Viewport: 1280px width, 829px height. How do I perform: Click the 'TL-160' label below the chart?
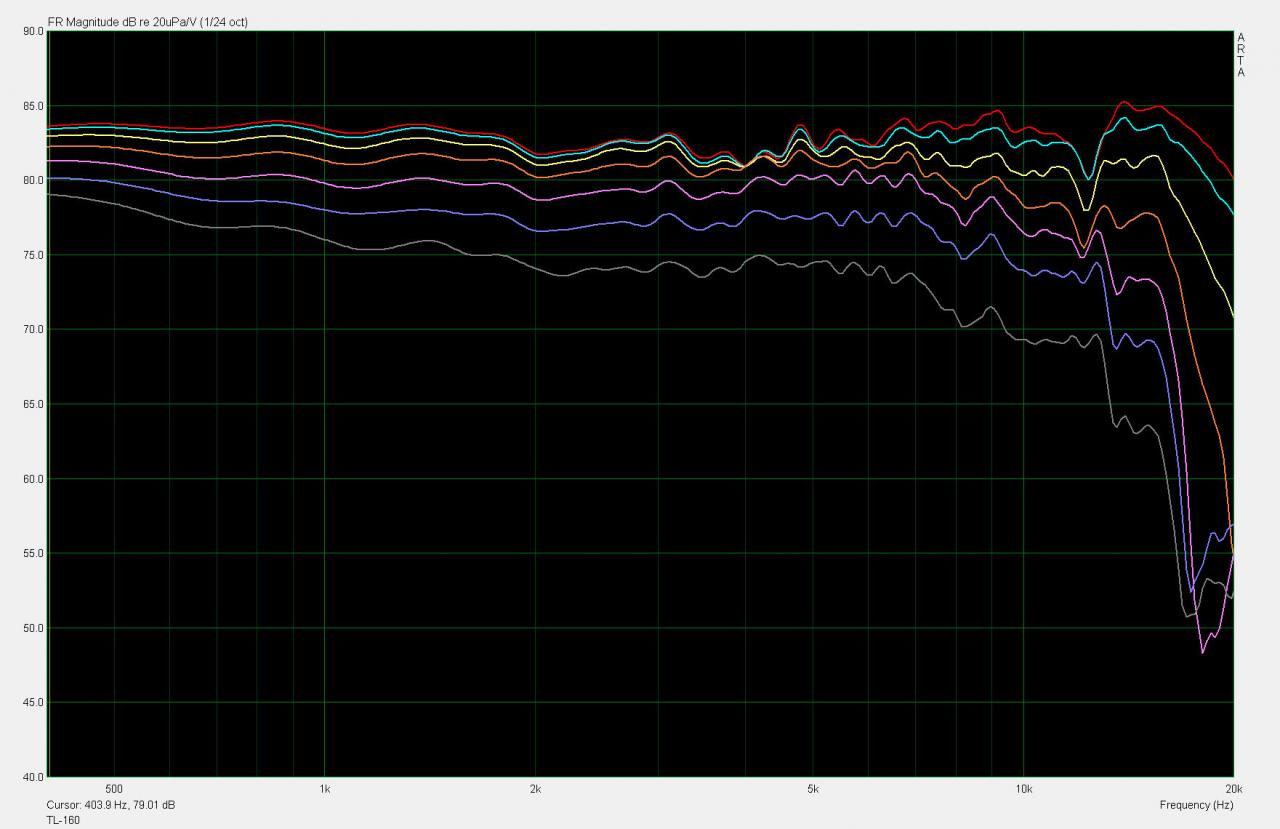63,820
